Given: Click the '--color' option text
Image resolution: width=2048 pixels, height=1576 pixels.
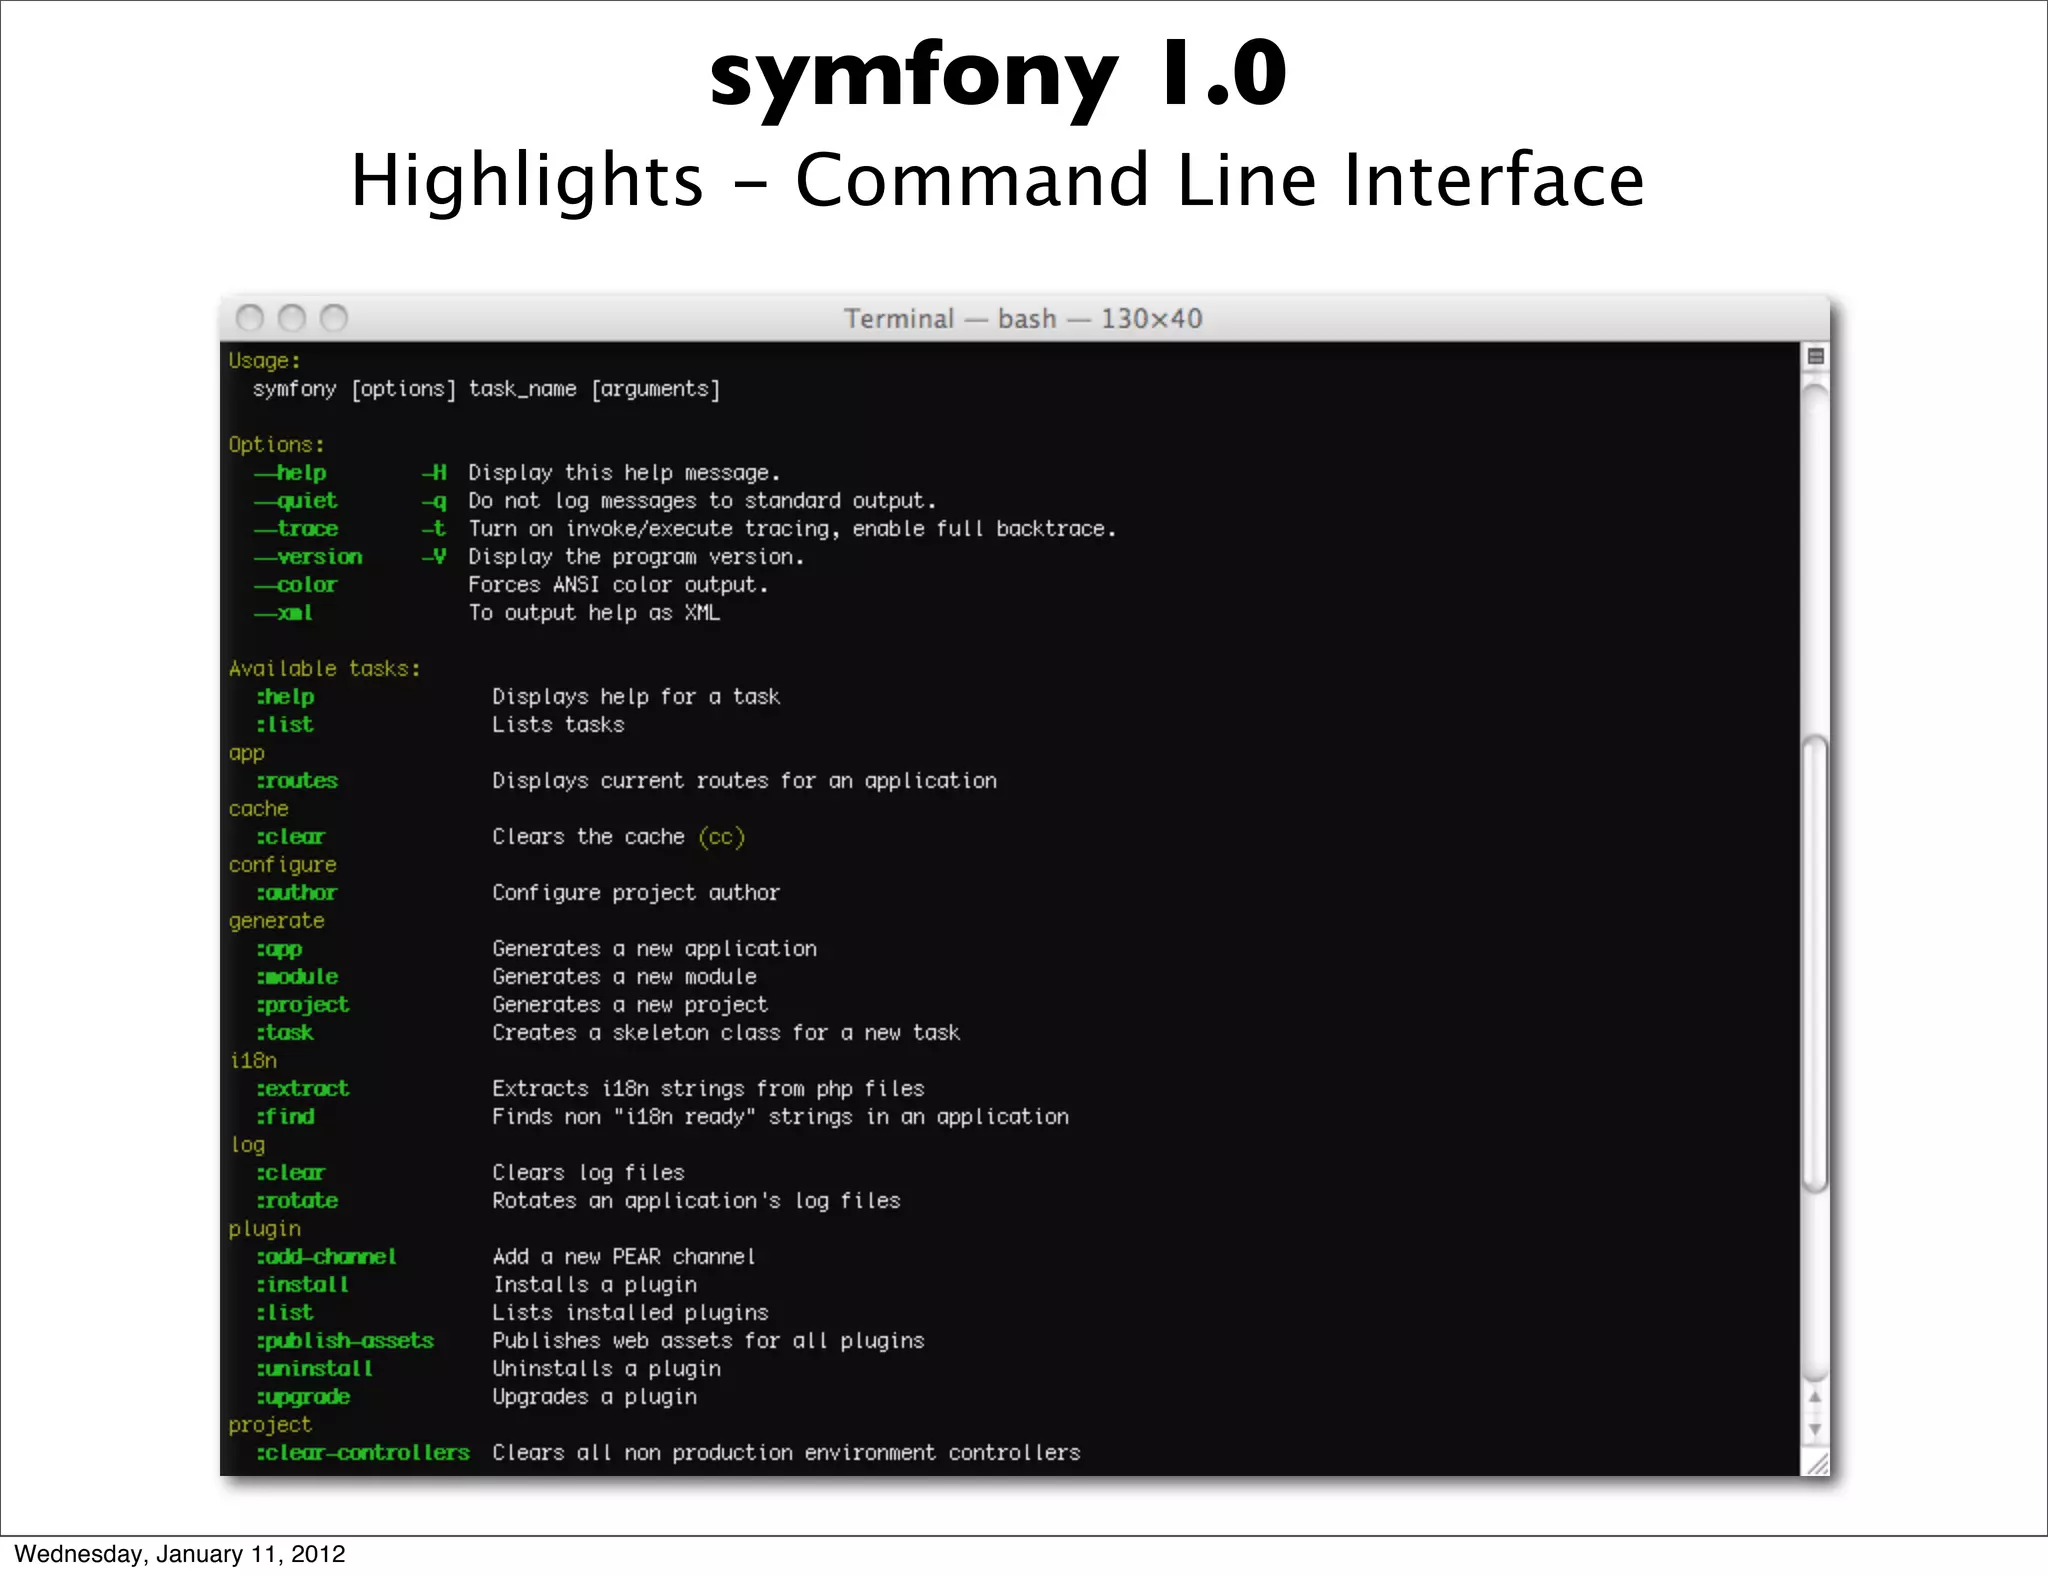Looking at the screenshot, I should (x=295, y=585).
